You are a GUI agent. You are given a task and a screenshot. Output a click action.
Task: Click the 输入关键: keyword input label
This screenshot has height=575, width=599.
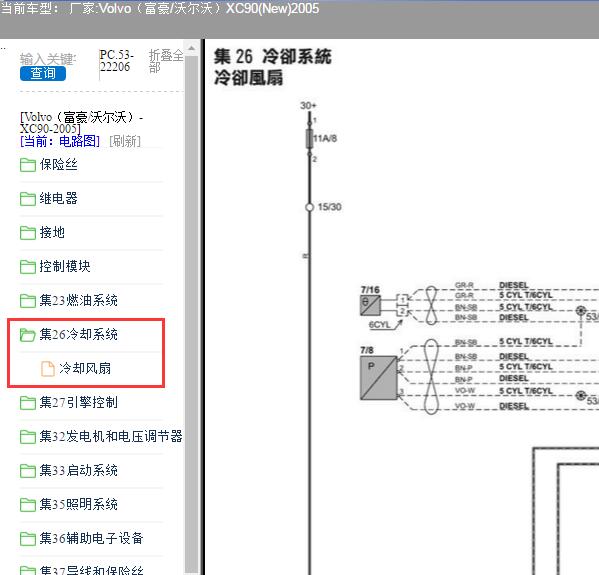click(x=48, y=59)
